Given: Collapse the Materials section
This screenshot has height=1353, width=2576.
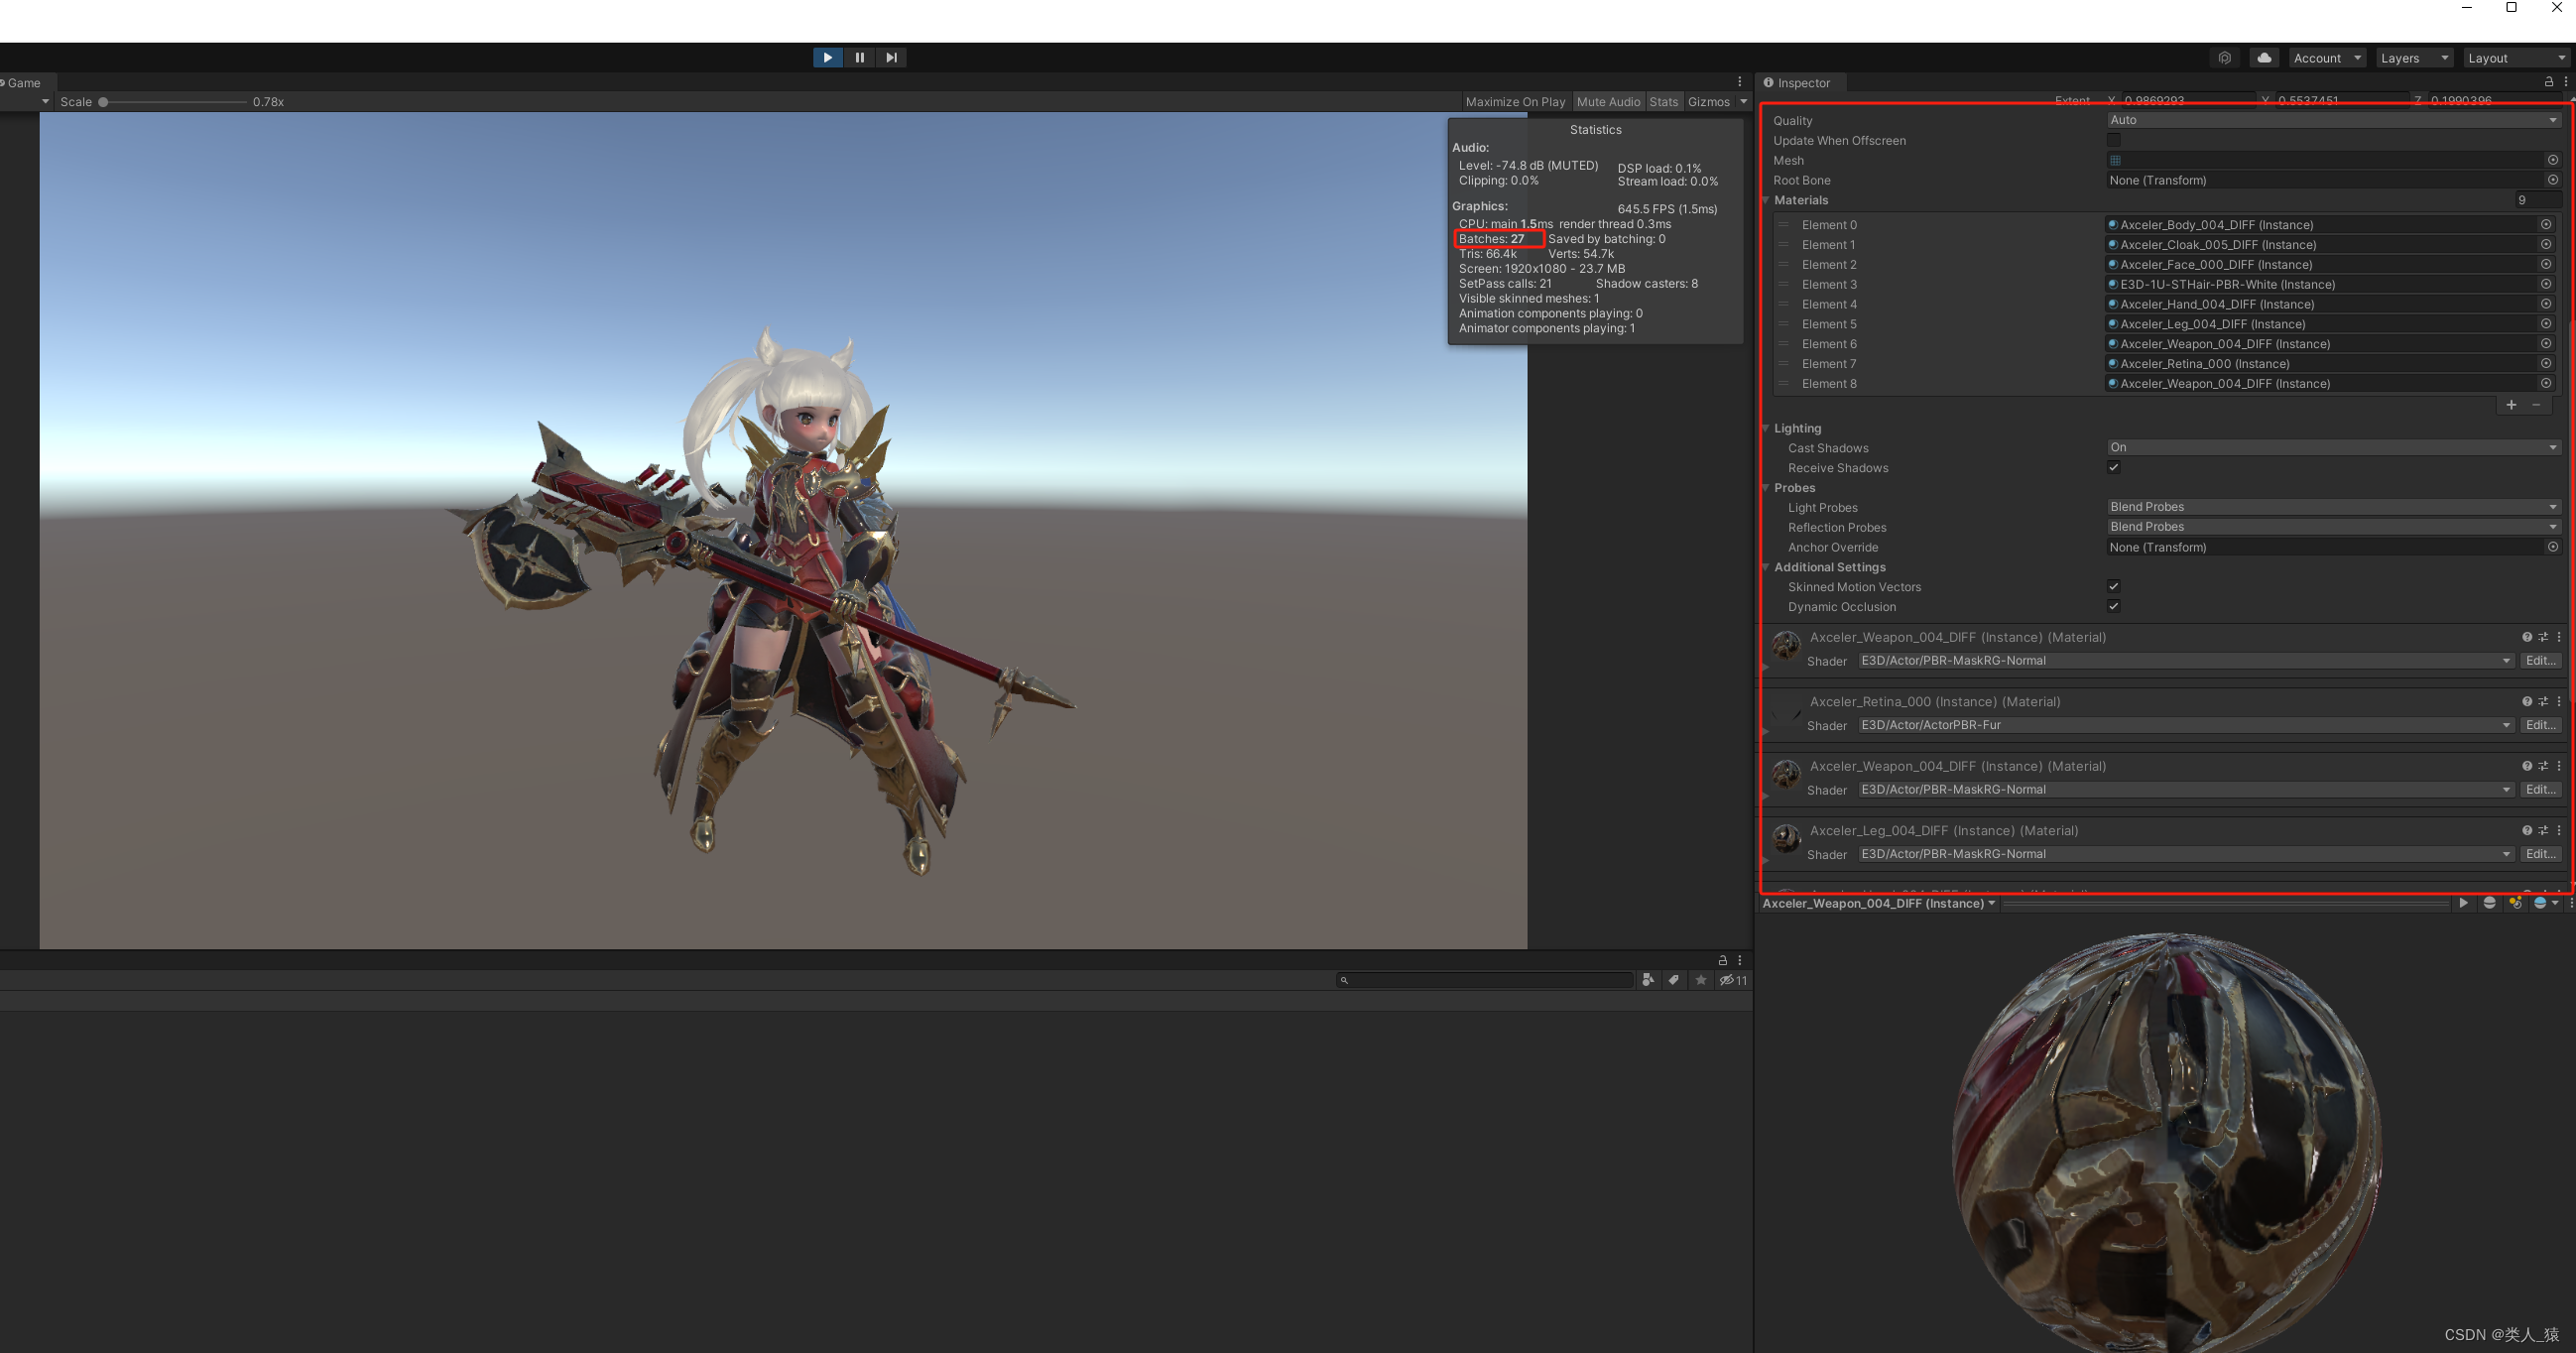Looking at the screenshot, I should point(1767,200).
